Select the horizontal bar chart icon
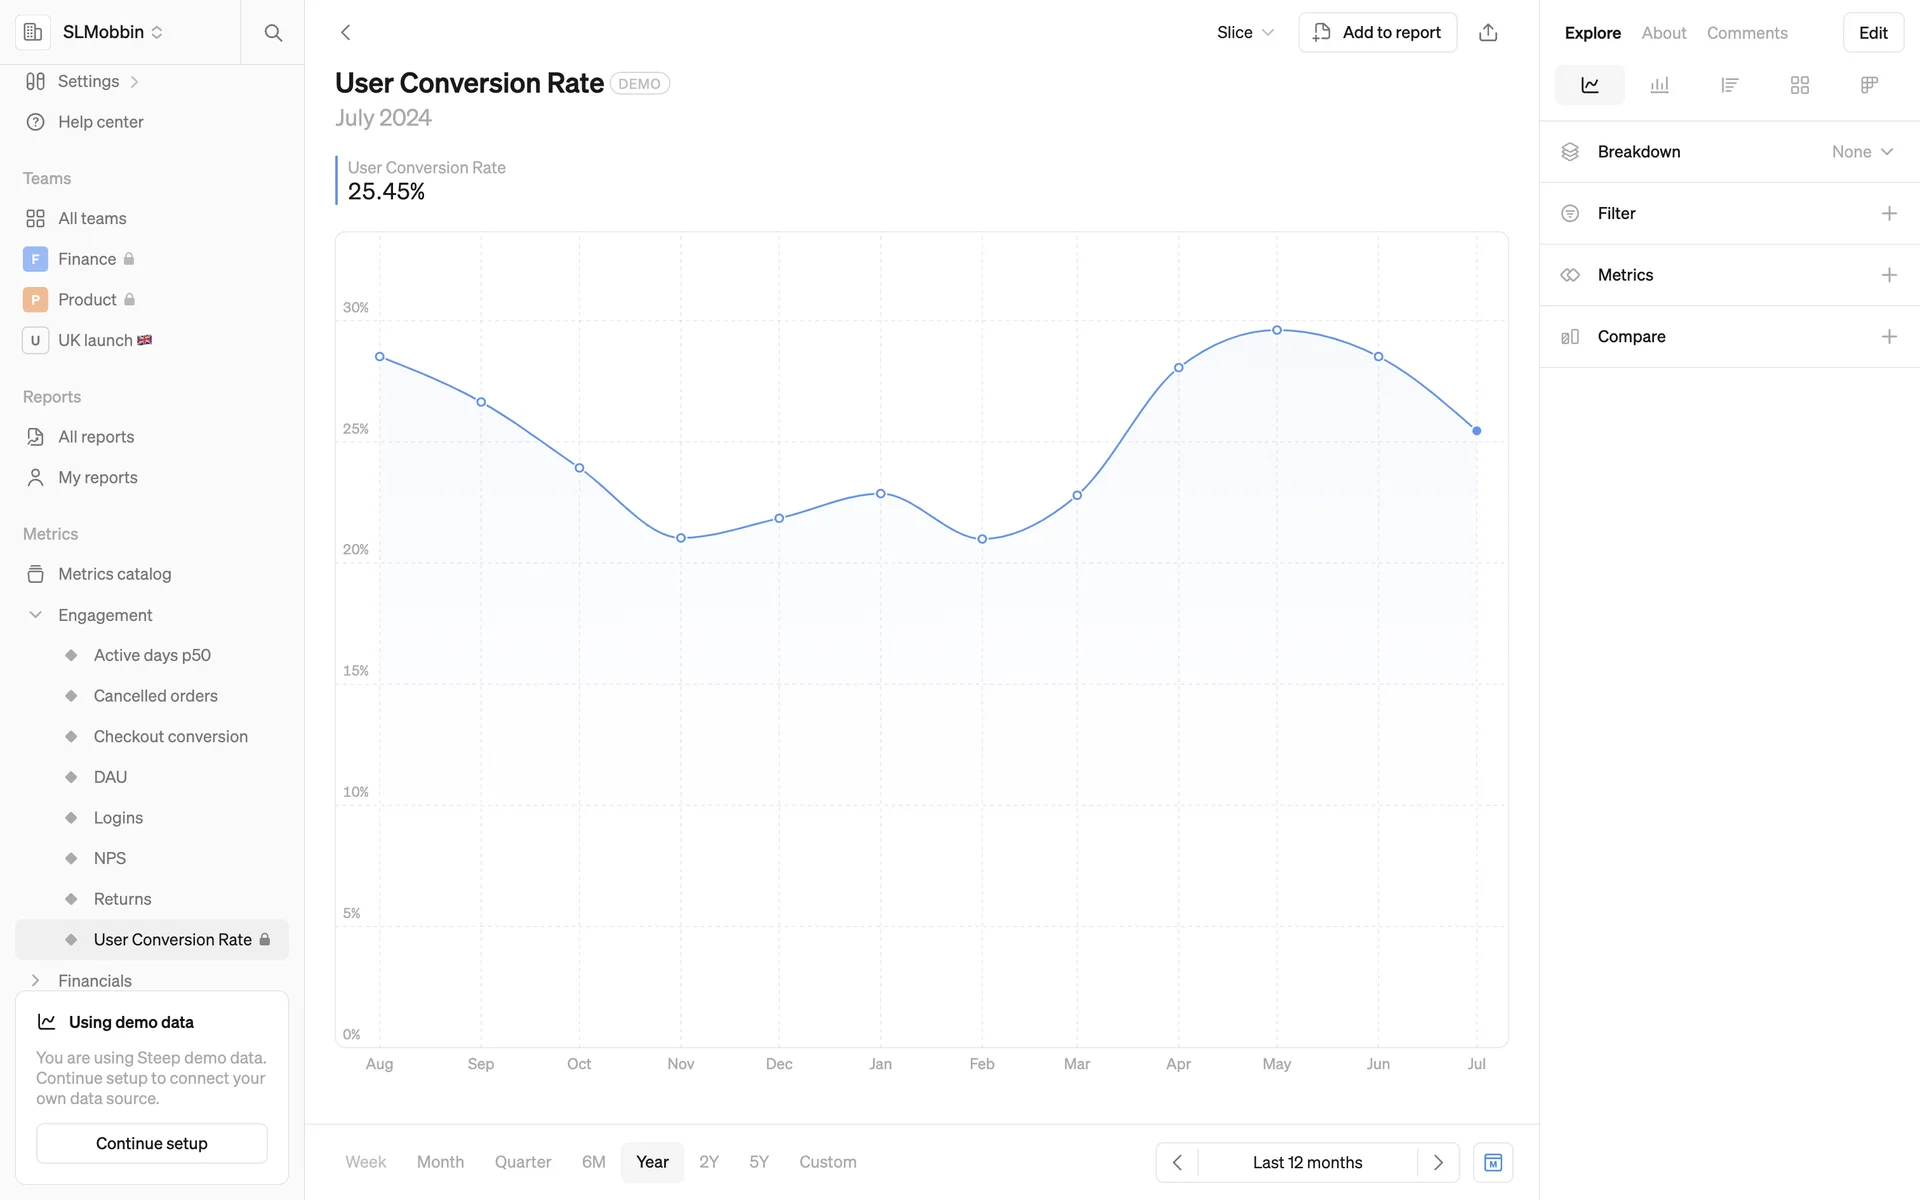The height and width of the screenshot is (1200, 1920). pos(1729,85)
